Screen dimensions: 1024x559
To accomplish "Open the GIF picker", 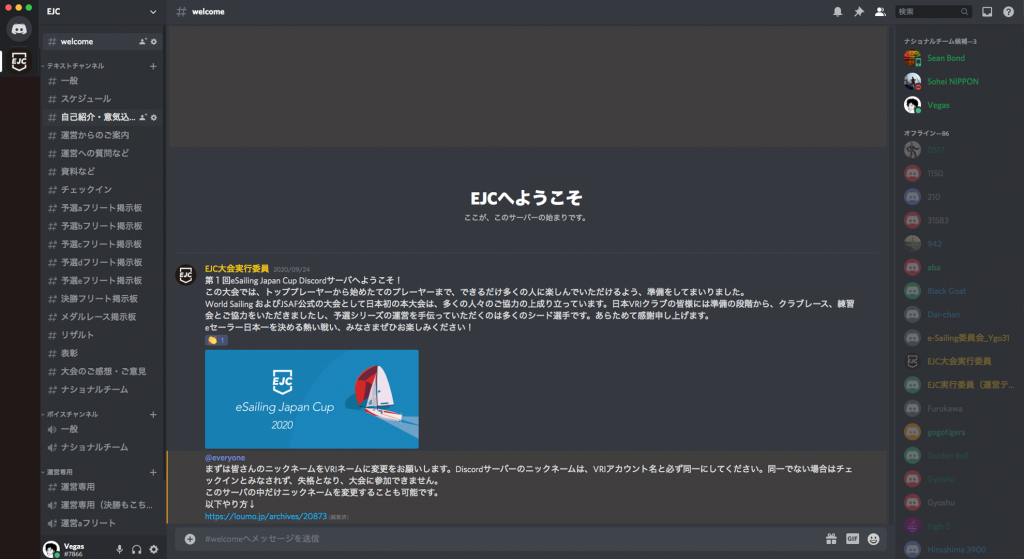I will [852, 538].
